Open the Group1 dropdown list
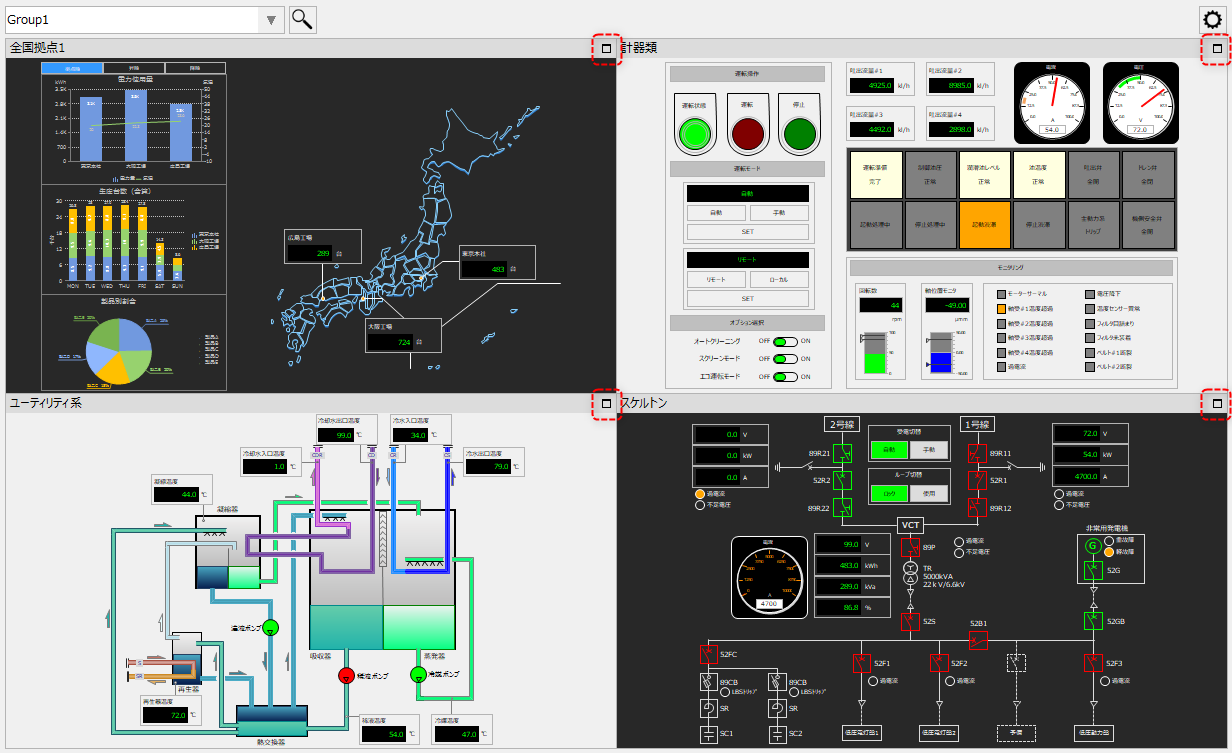This screenshot has width=1232, height=753. (x=270, y=18)
